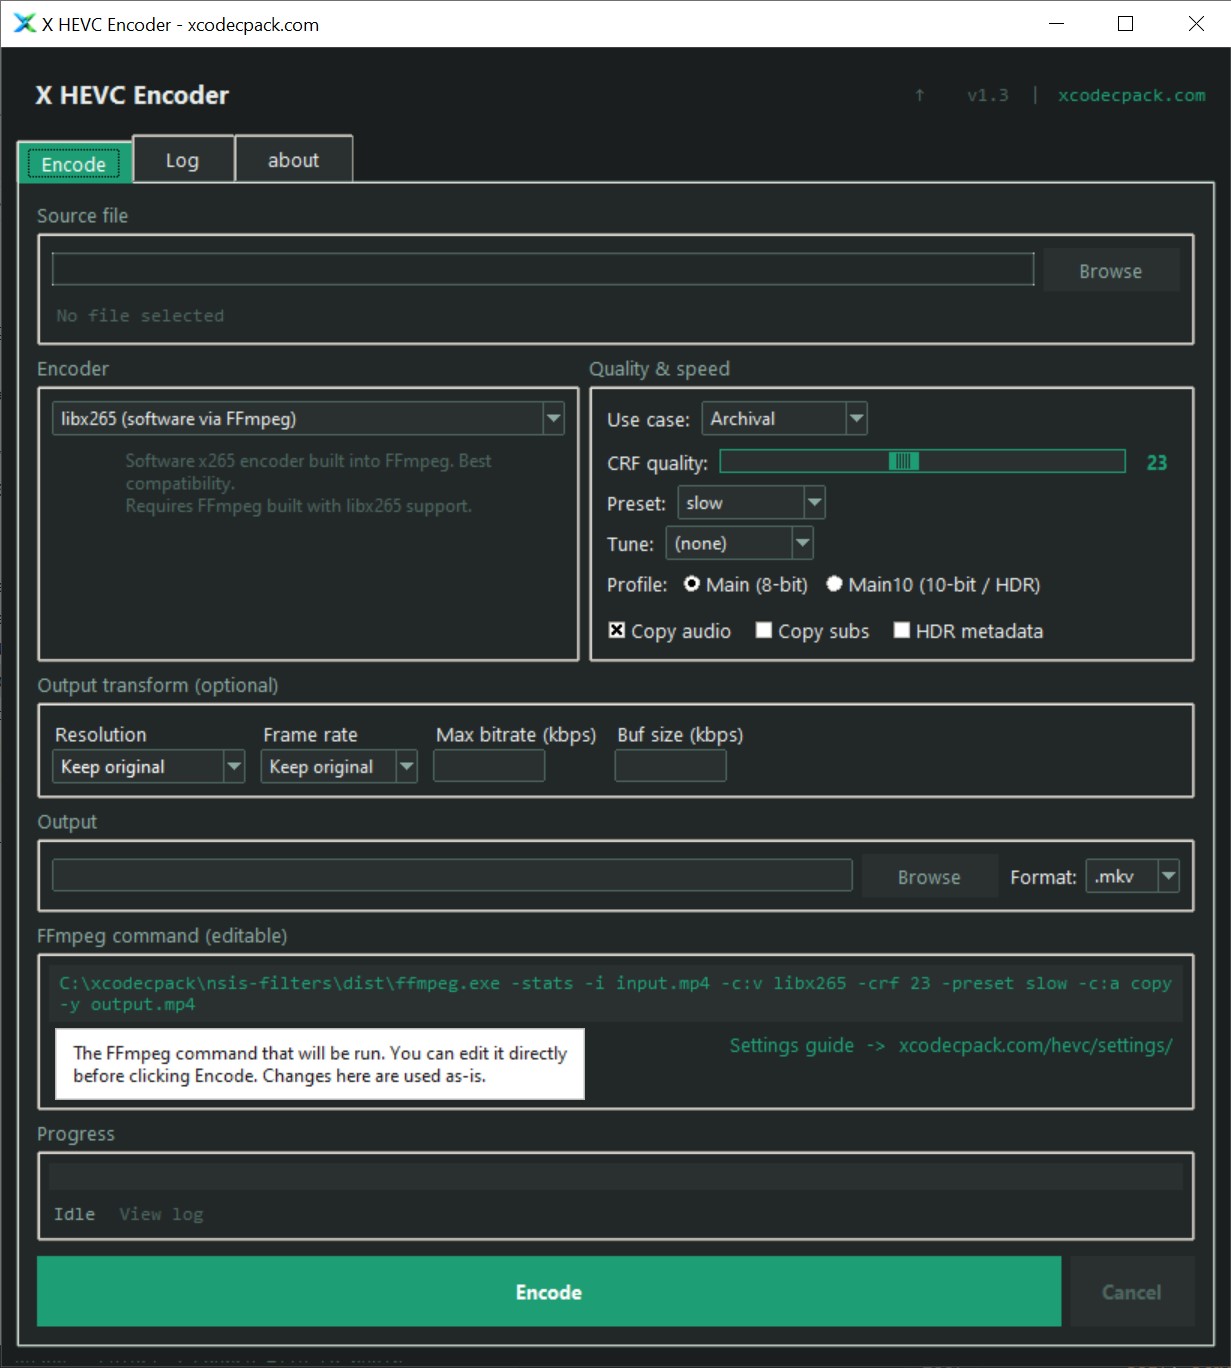Screen dimensions: 1231x1368
Task: Click the CRF value 23
Action: coord(1157,462)
